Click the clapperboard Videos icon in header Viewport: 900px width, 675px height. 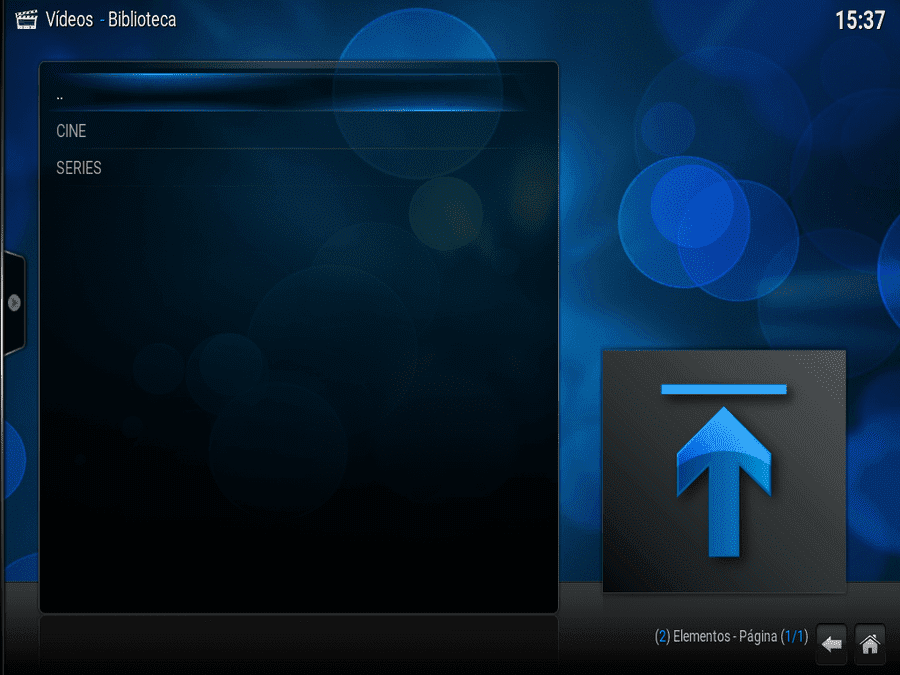click(x=26, y=20)
